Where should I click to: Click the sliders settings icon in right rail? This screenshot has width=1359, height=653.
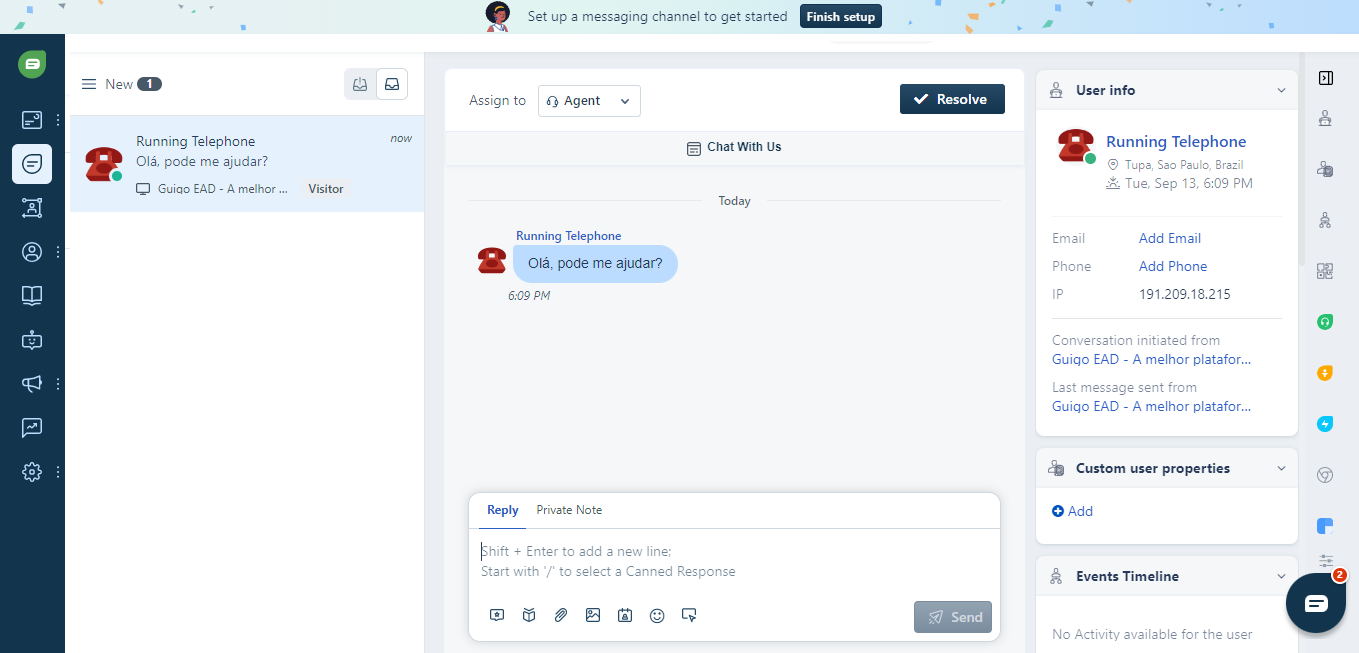tap(1326, 561)
